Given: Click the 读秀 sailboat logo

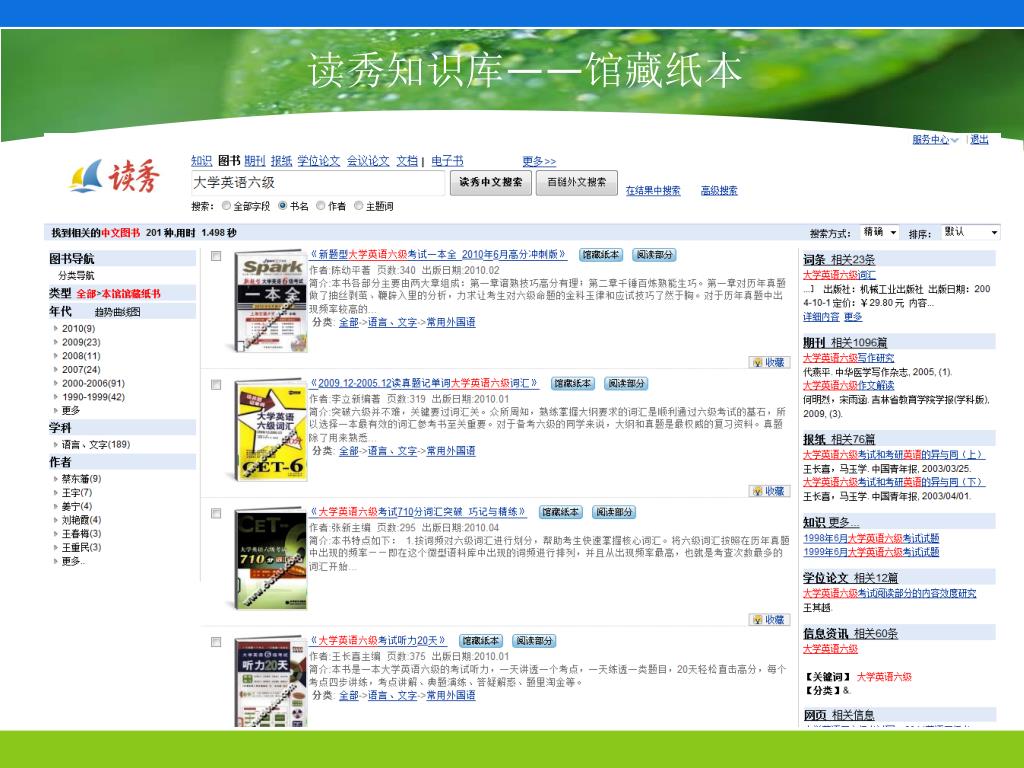Looking at the screenshot, I should 115,176.
